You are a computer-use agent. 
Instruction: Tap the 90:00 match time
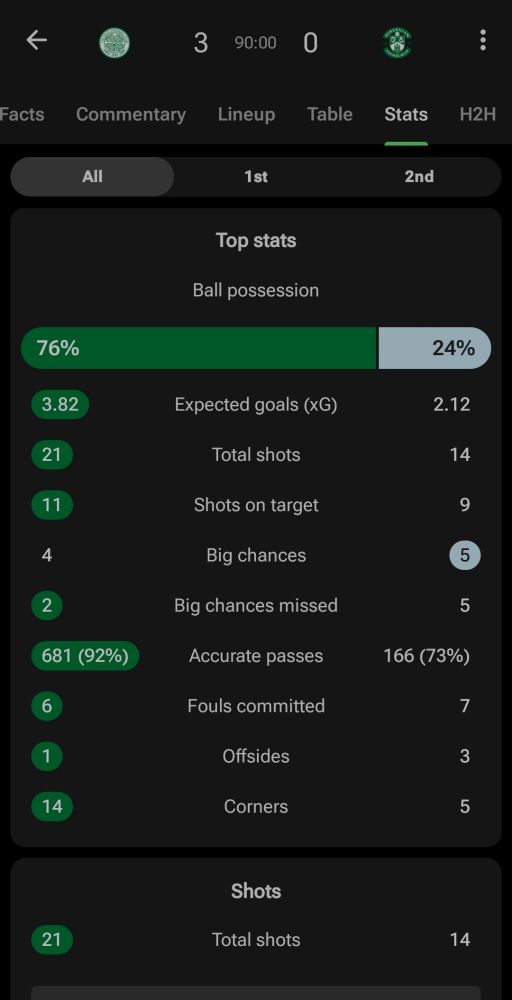[255, 43]
